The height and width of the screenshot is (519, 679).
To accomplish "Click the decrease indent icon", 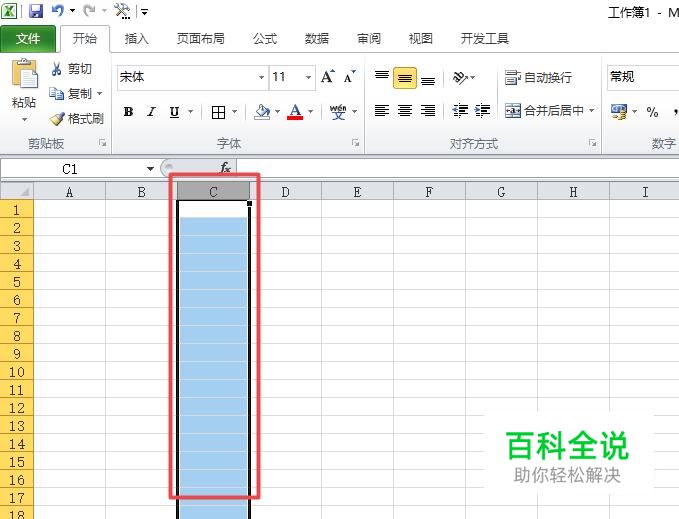I will coord(460,111).
